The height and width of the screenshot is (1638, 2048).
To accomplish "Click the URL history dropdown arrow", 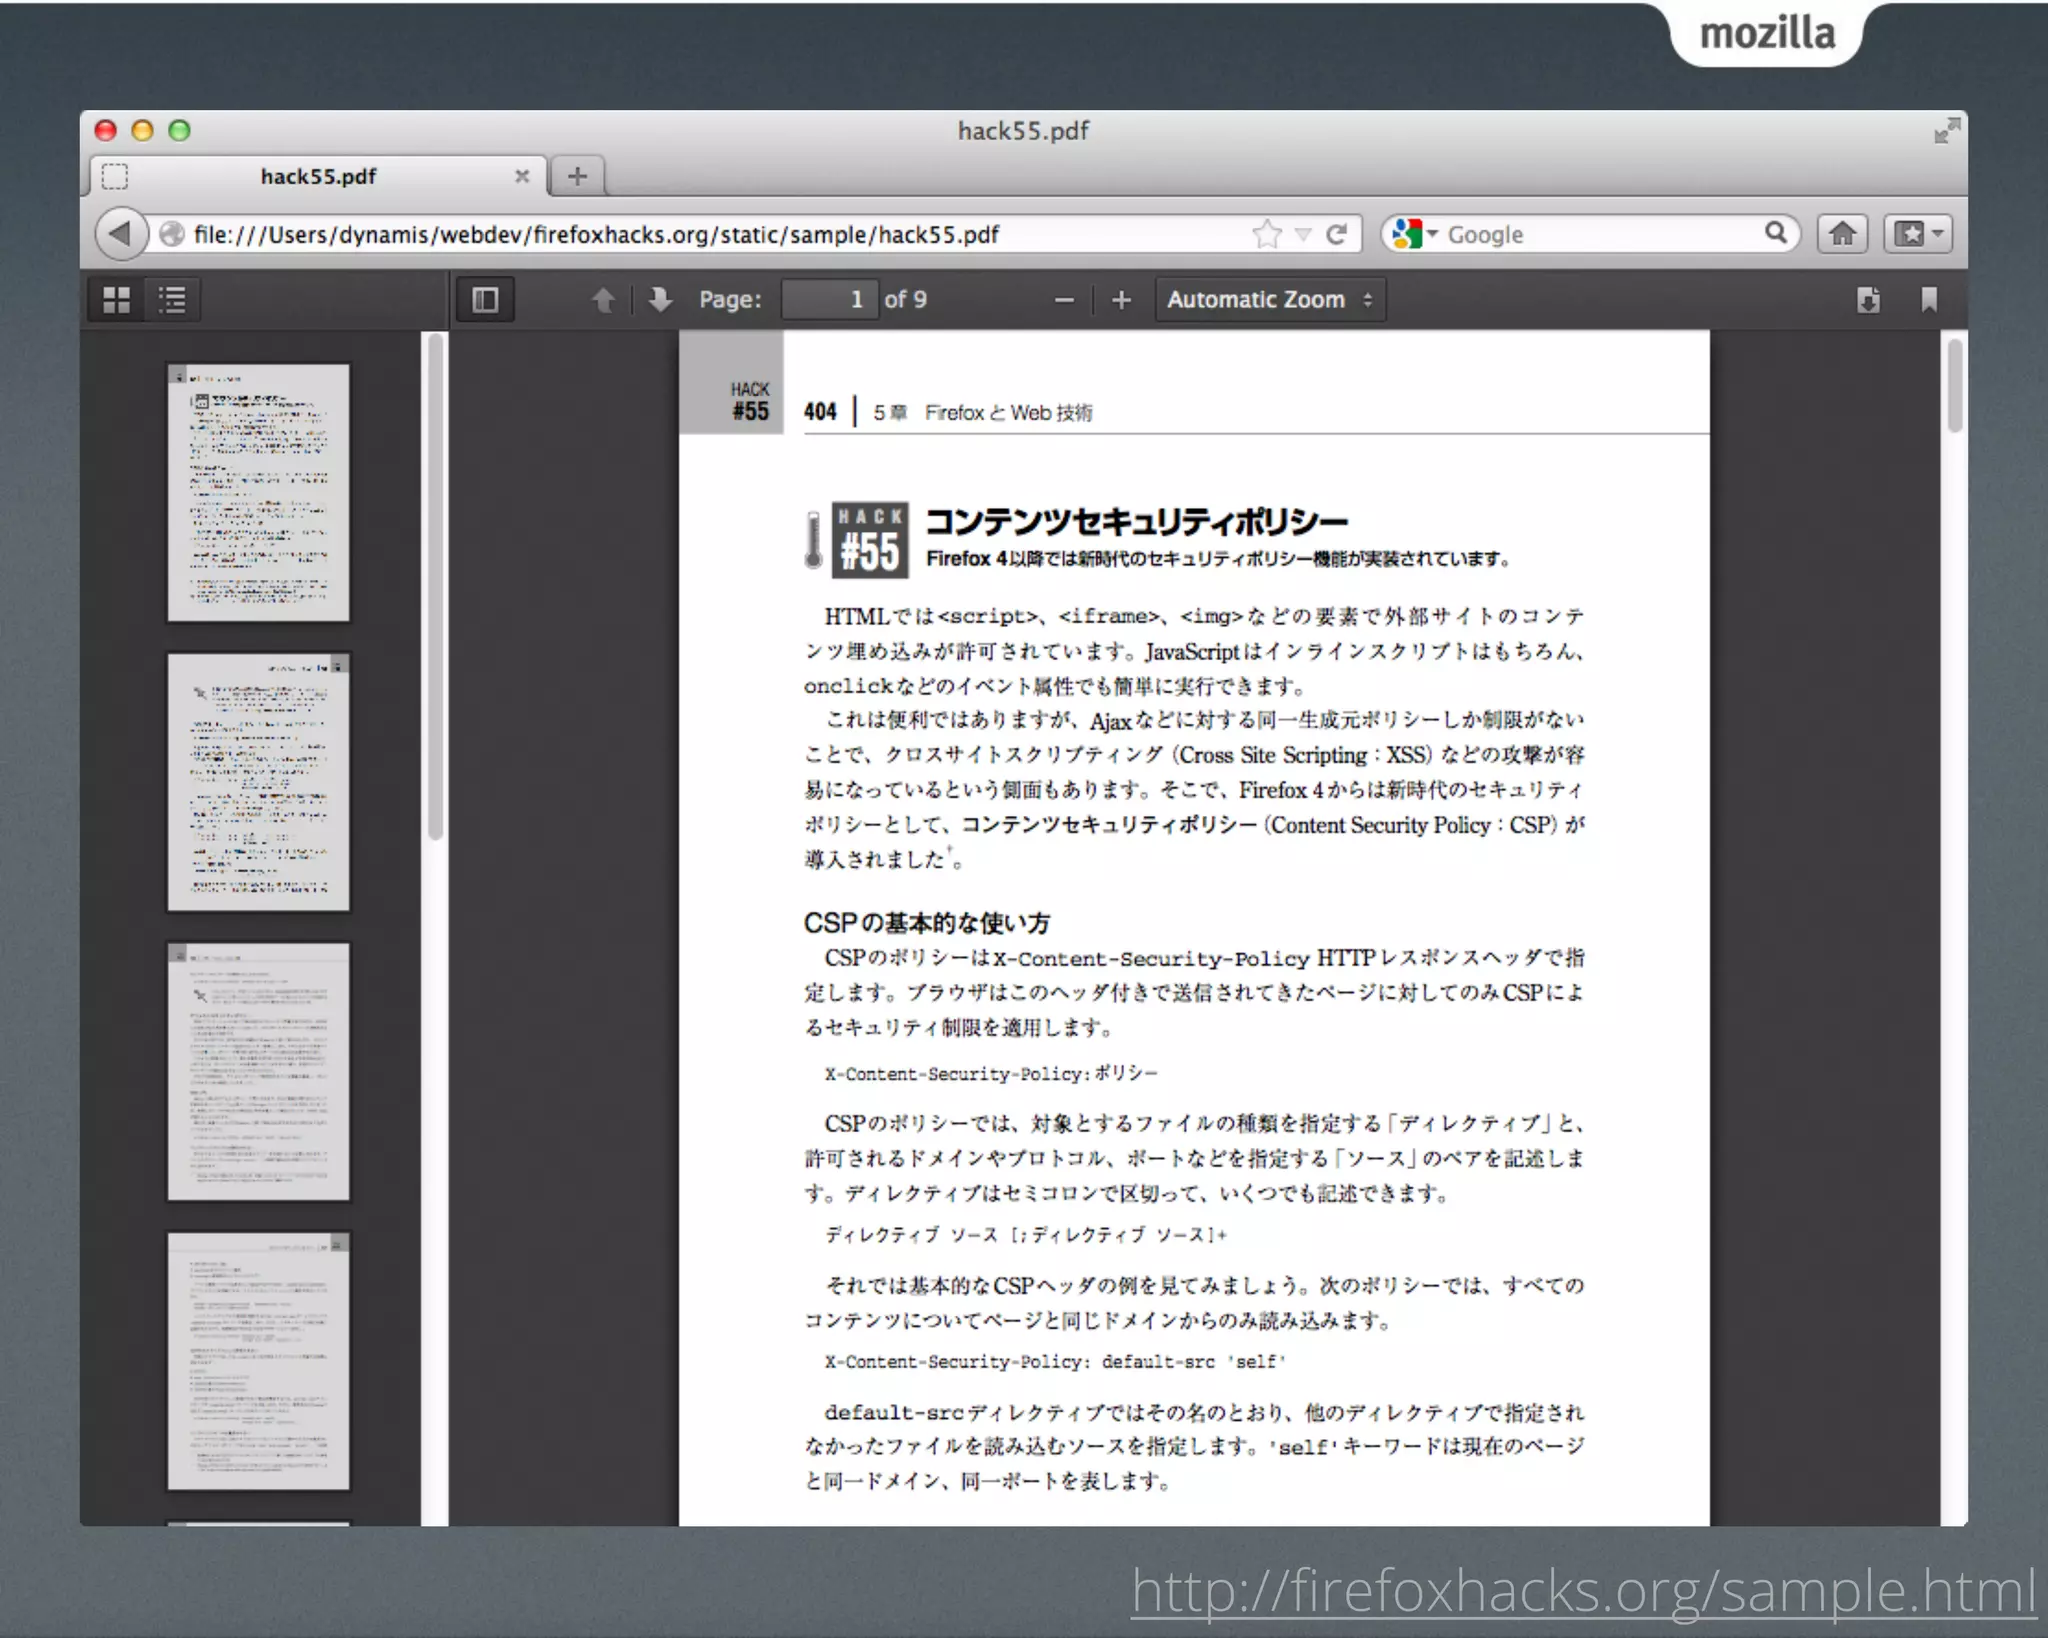I will coord(1302,234).
